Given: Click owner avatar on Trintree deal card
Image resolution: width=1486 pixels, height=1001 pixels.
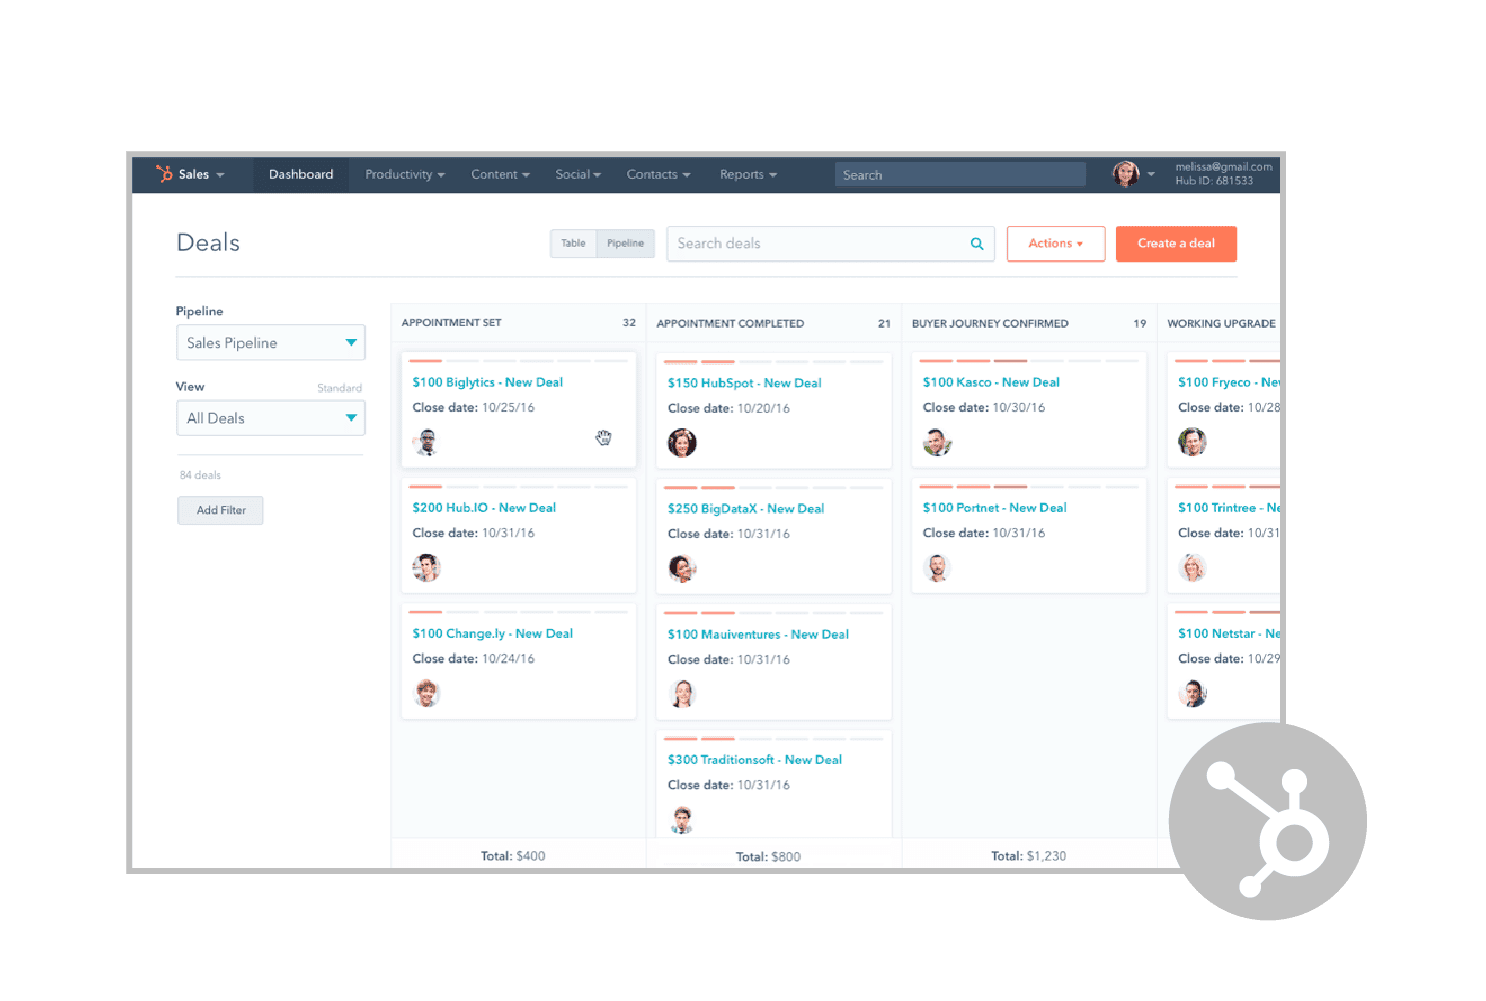Looking at the screenshot, I should (1192, 568).
